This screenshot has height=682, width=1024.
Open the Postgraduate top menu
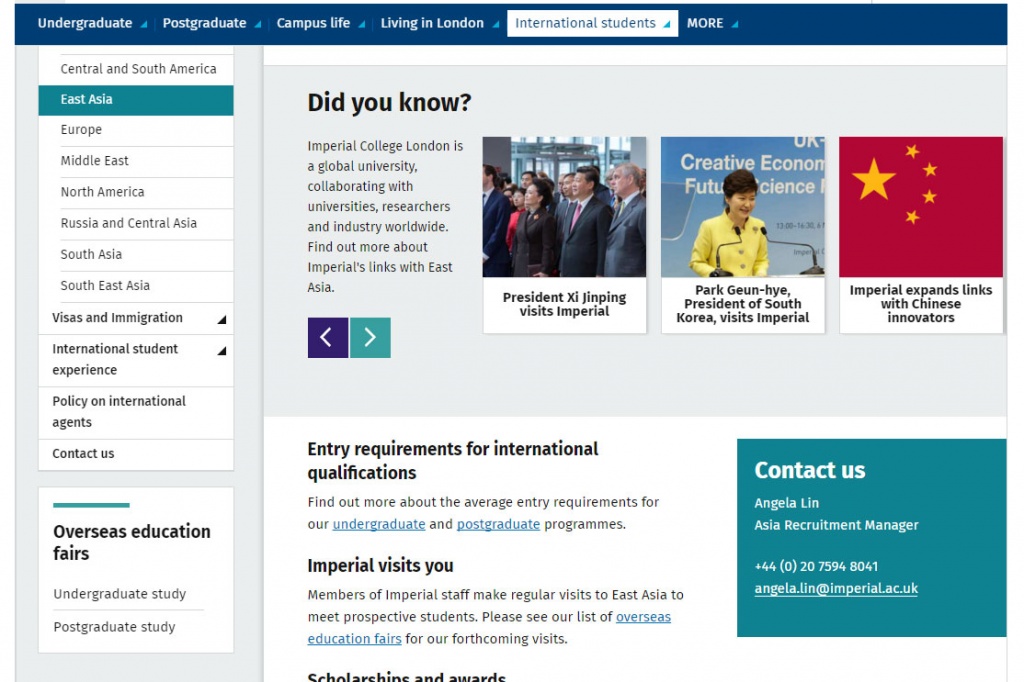tap(204, 23)
